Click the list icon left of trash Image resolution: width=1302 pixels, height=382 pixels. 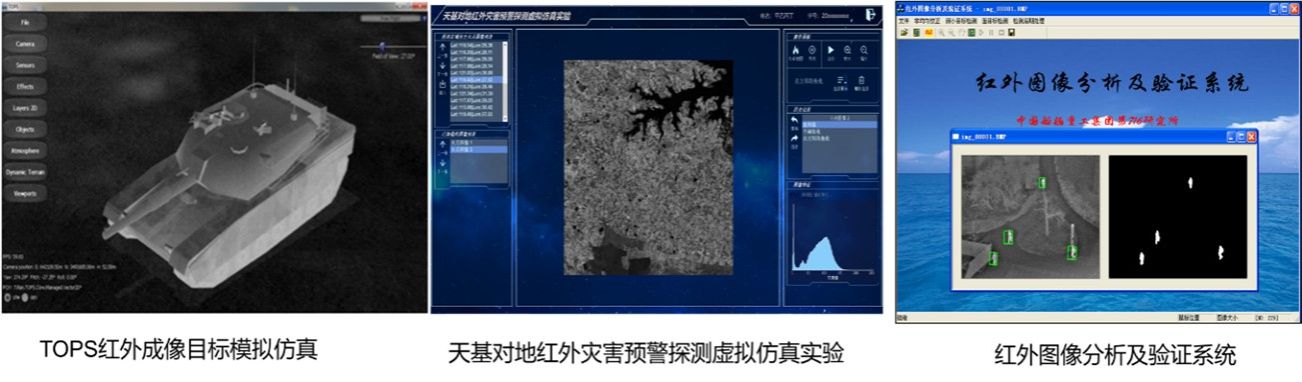[x=841, y=79]
